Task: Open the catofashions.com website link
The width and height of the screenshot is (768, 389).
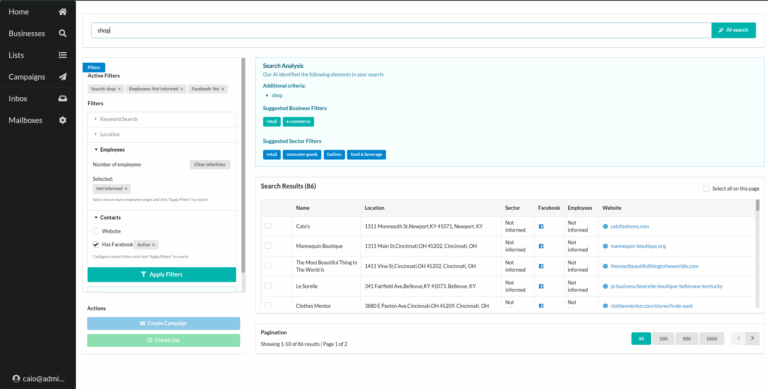Action: 629,226
